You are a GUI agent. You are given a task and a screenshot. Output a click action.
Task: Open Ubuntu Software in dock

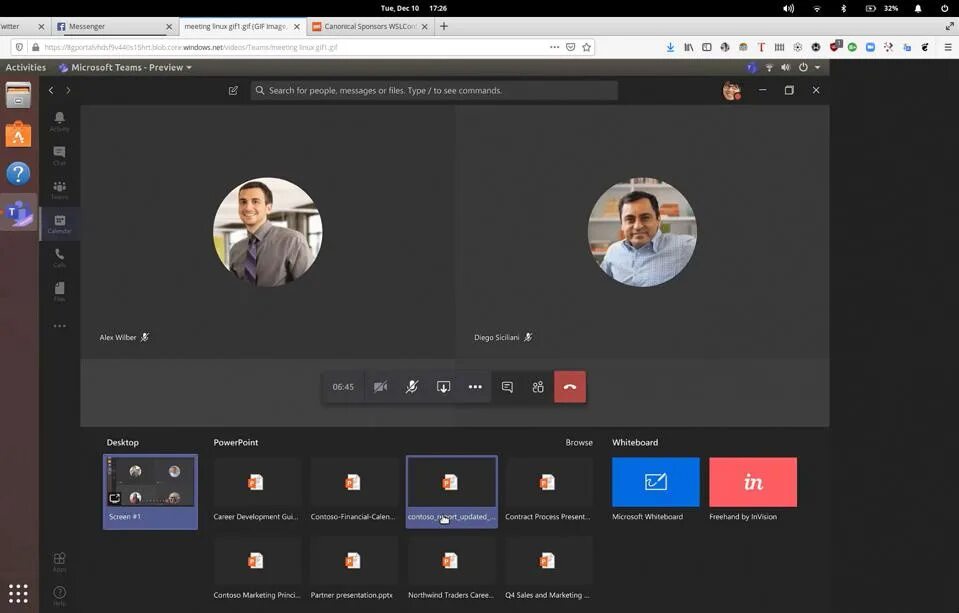coord(18,134)
